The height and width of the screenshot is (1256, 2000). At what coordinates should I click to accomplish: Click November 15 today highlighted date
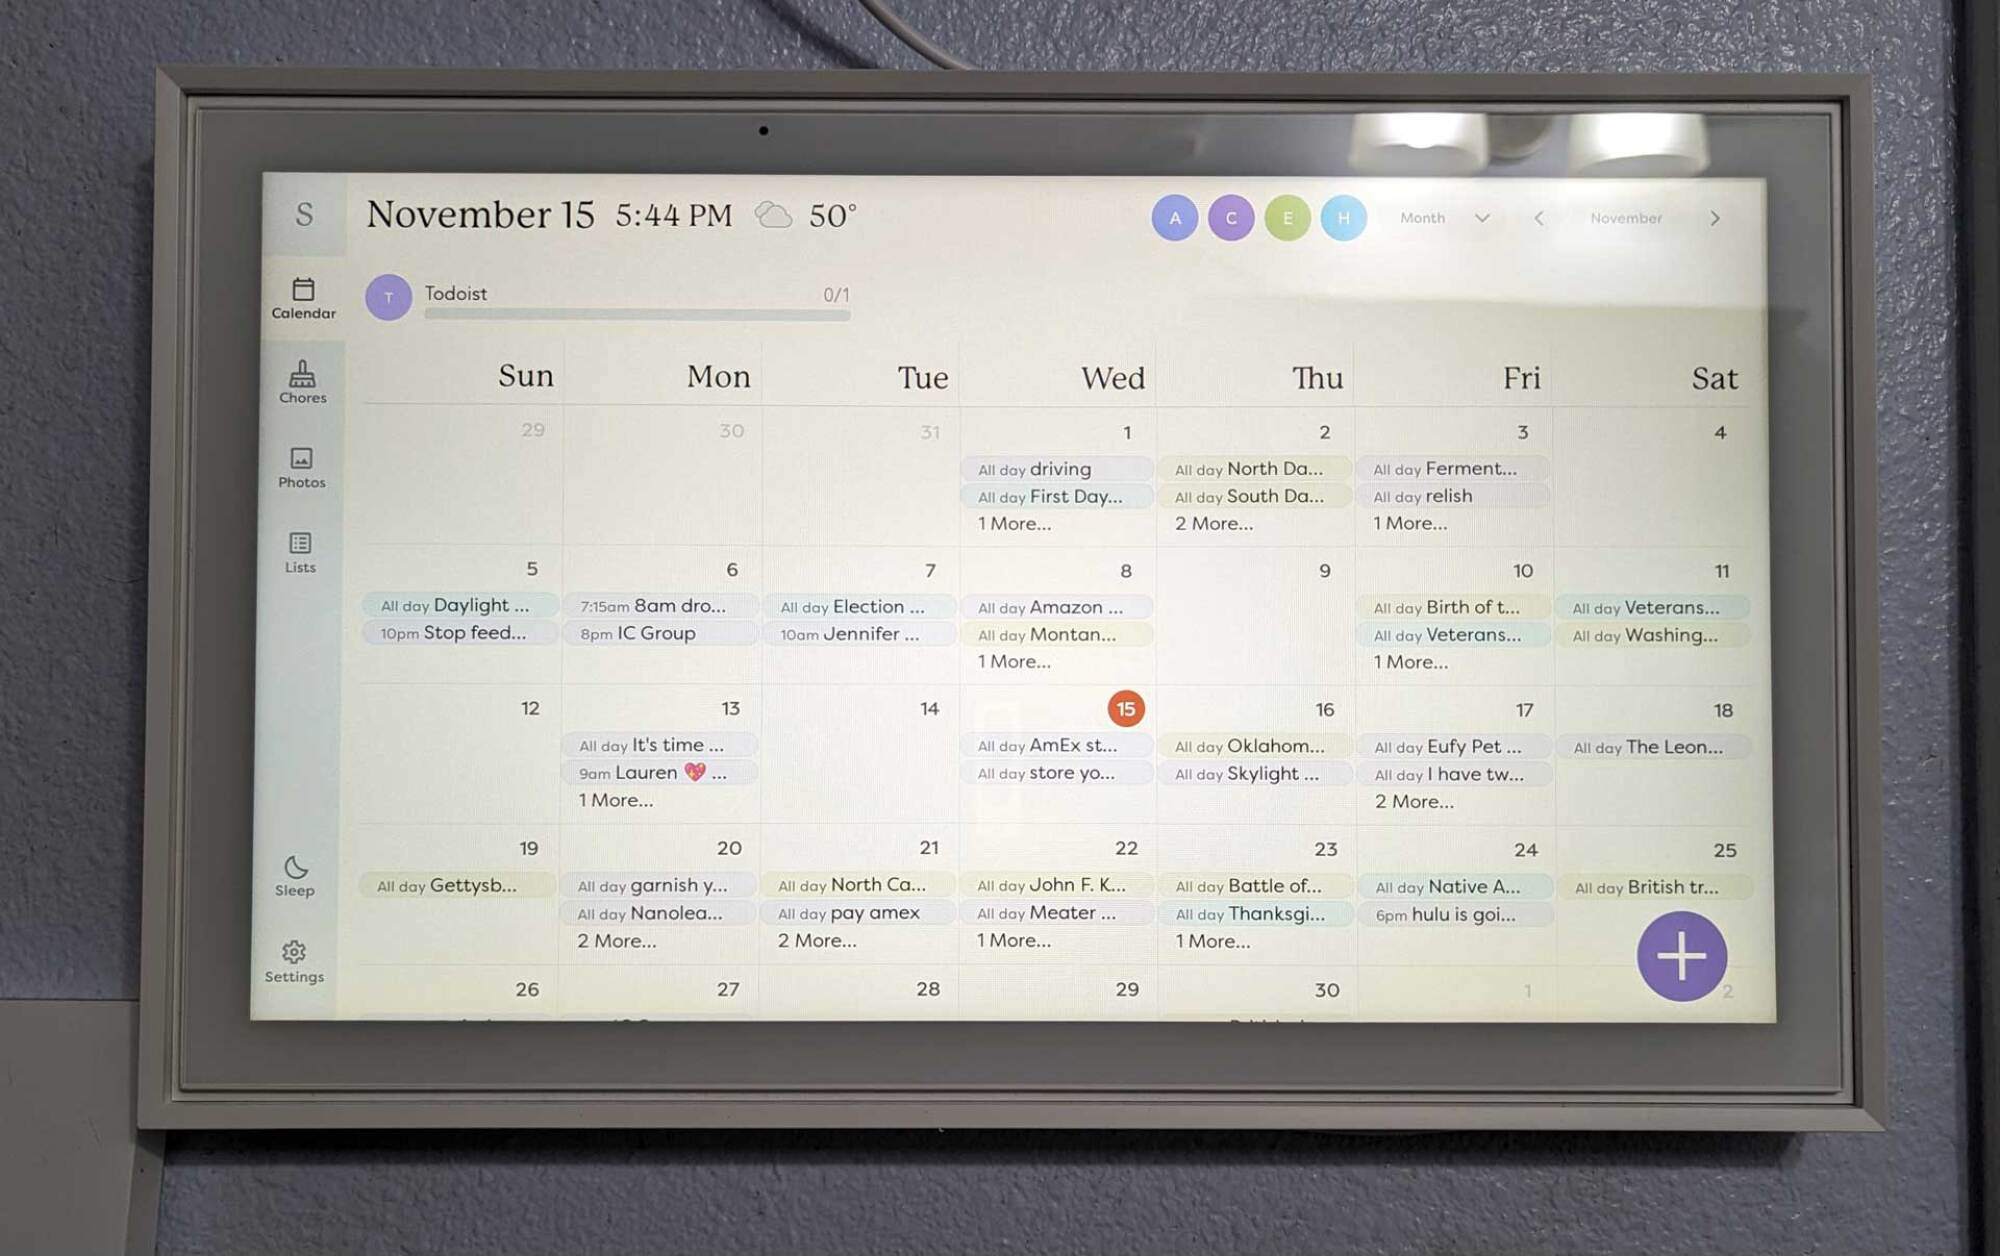[x=1126, y=708]
